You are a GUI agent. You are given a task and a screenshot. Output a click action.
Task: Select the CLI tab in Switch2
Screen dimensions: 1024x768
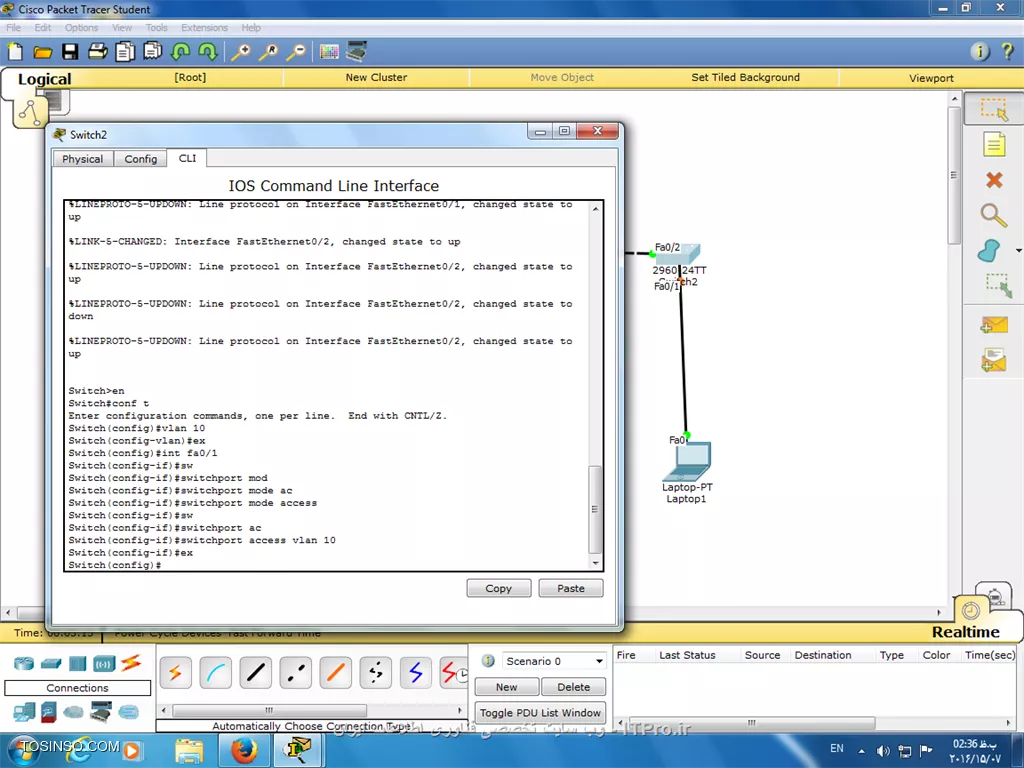pyautogui.click(x=187, y=158)
